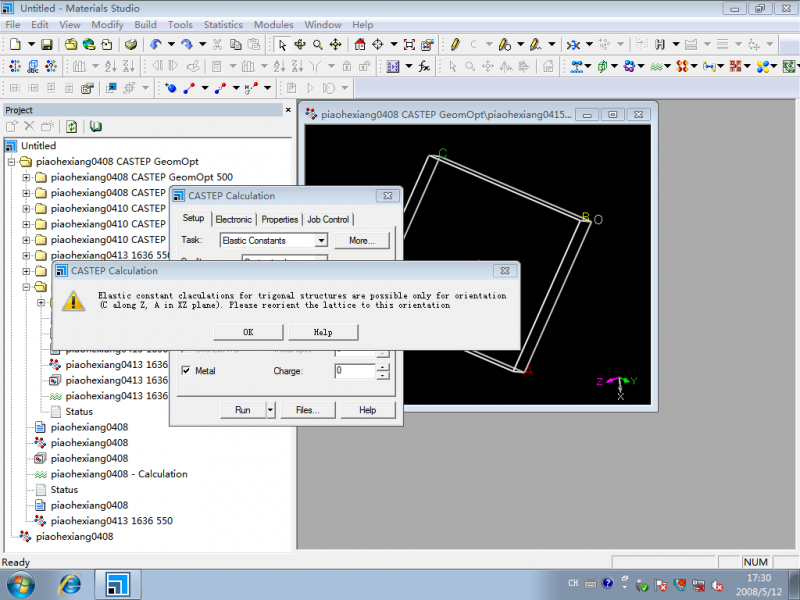Image resolution: width=800 pixels, height=600 pixels.
Task: Click the Undo arrow icon
Action: [156, 44]
